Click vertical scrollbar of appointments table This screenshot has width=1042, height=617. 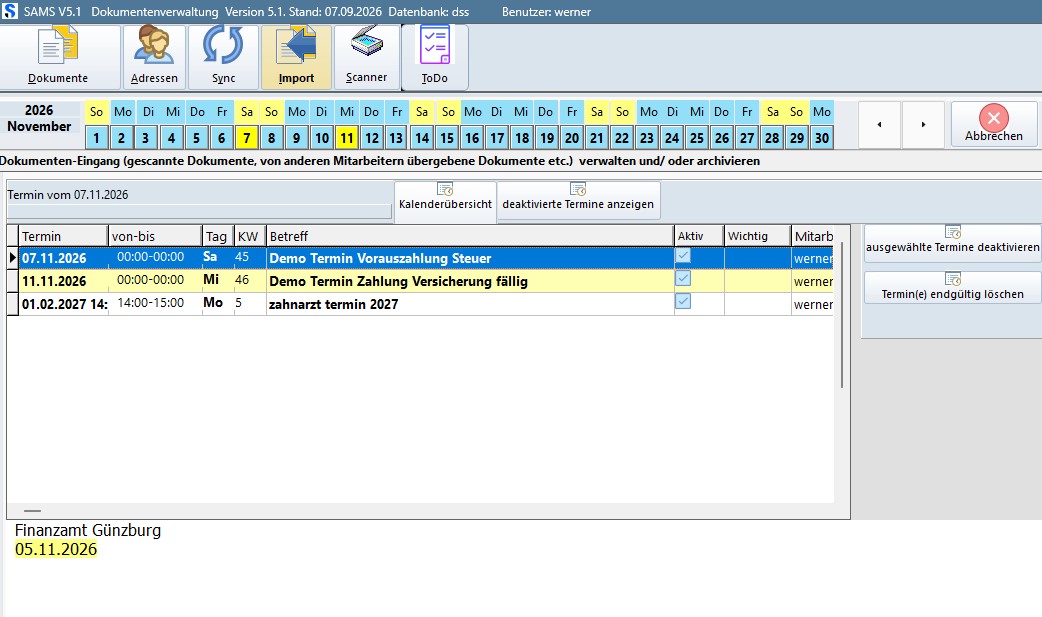click(842, 314)
